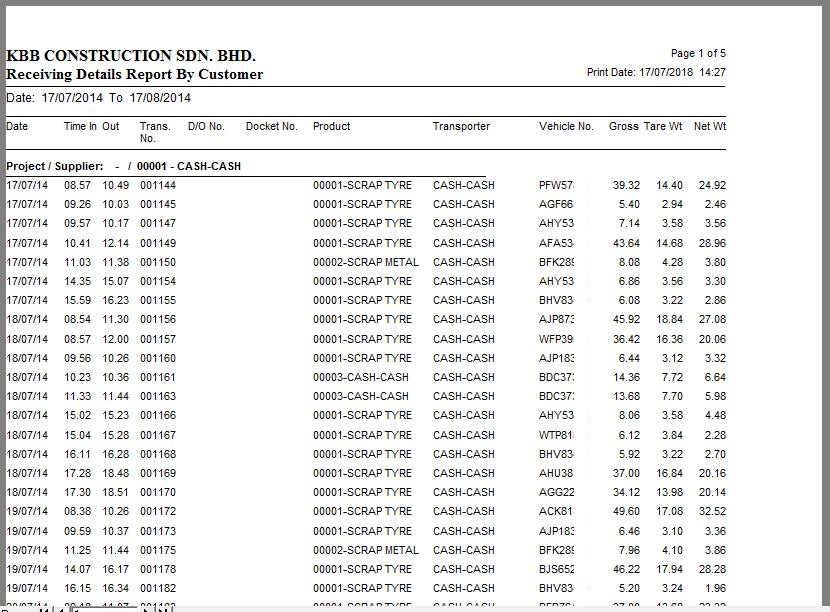
Task: Click the Print Date 17/07/2018 14:27 text
Action: [656, 72]
